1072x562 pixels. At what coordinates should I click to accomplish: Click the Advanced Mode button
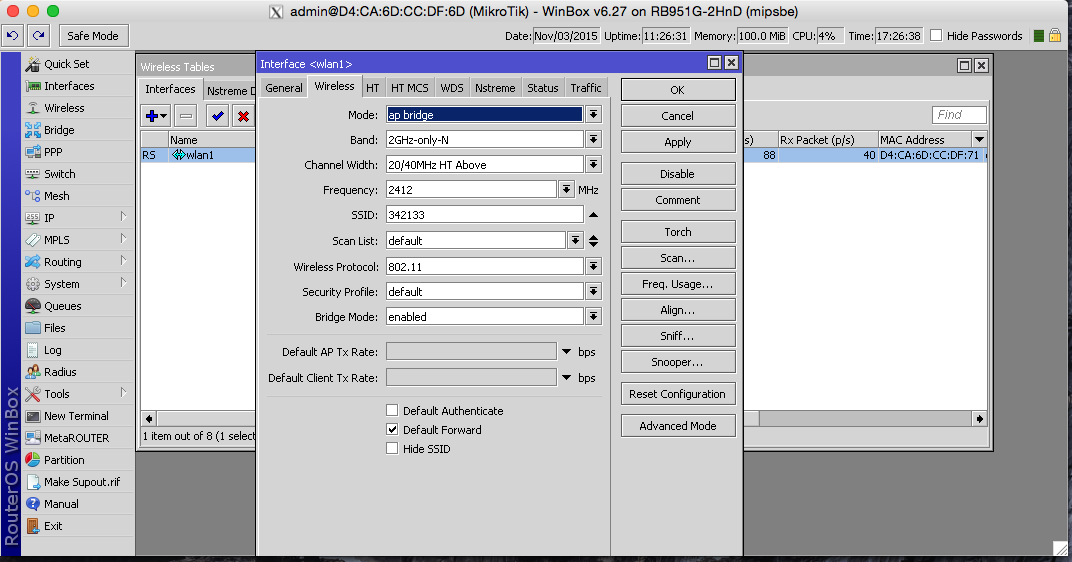click(678, 425)
